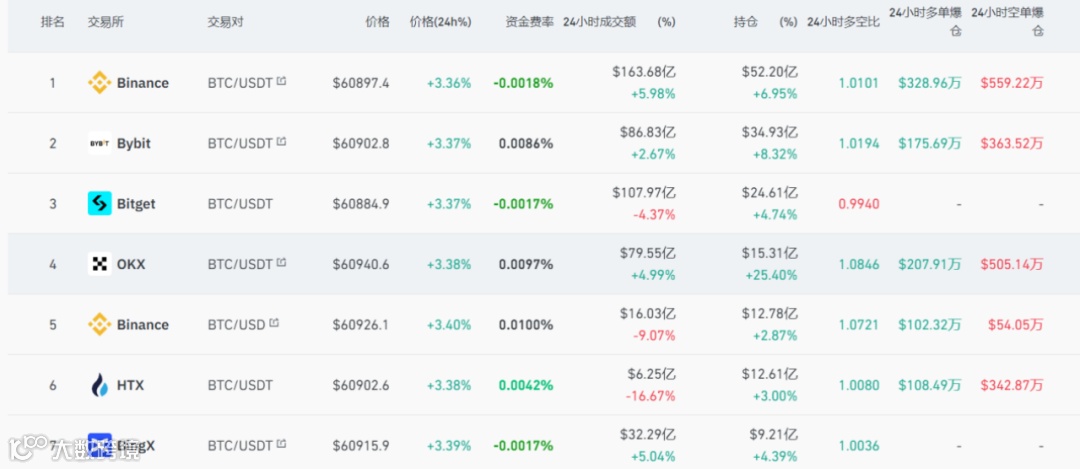1080x469 pixels.
Task: Click short liquidation $559.22万 for Binance
Action: 1012,83
